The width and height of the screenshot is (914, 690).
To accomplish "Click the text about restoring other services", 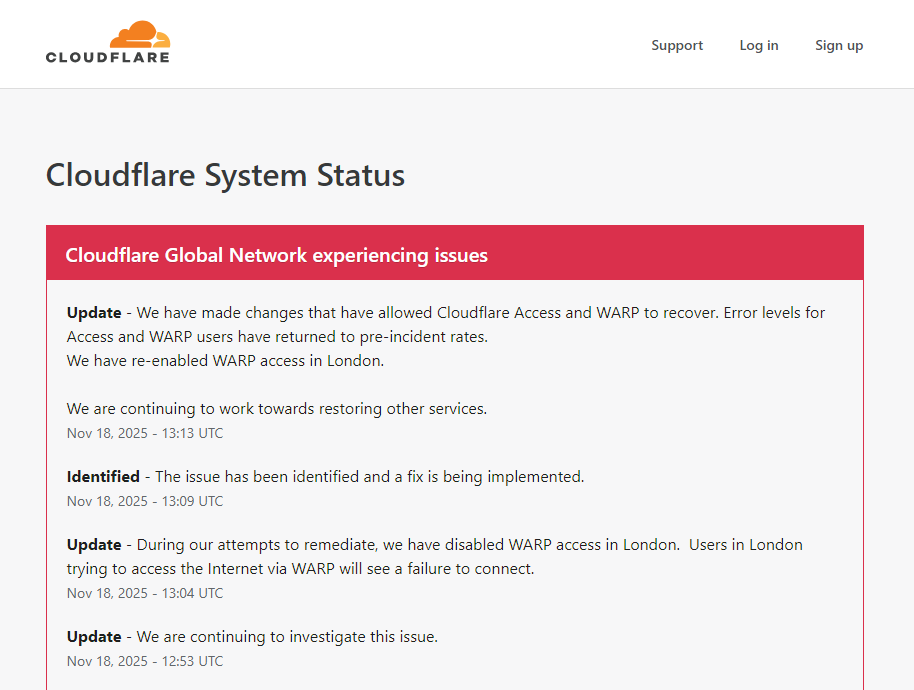I will (277, 409).
